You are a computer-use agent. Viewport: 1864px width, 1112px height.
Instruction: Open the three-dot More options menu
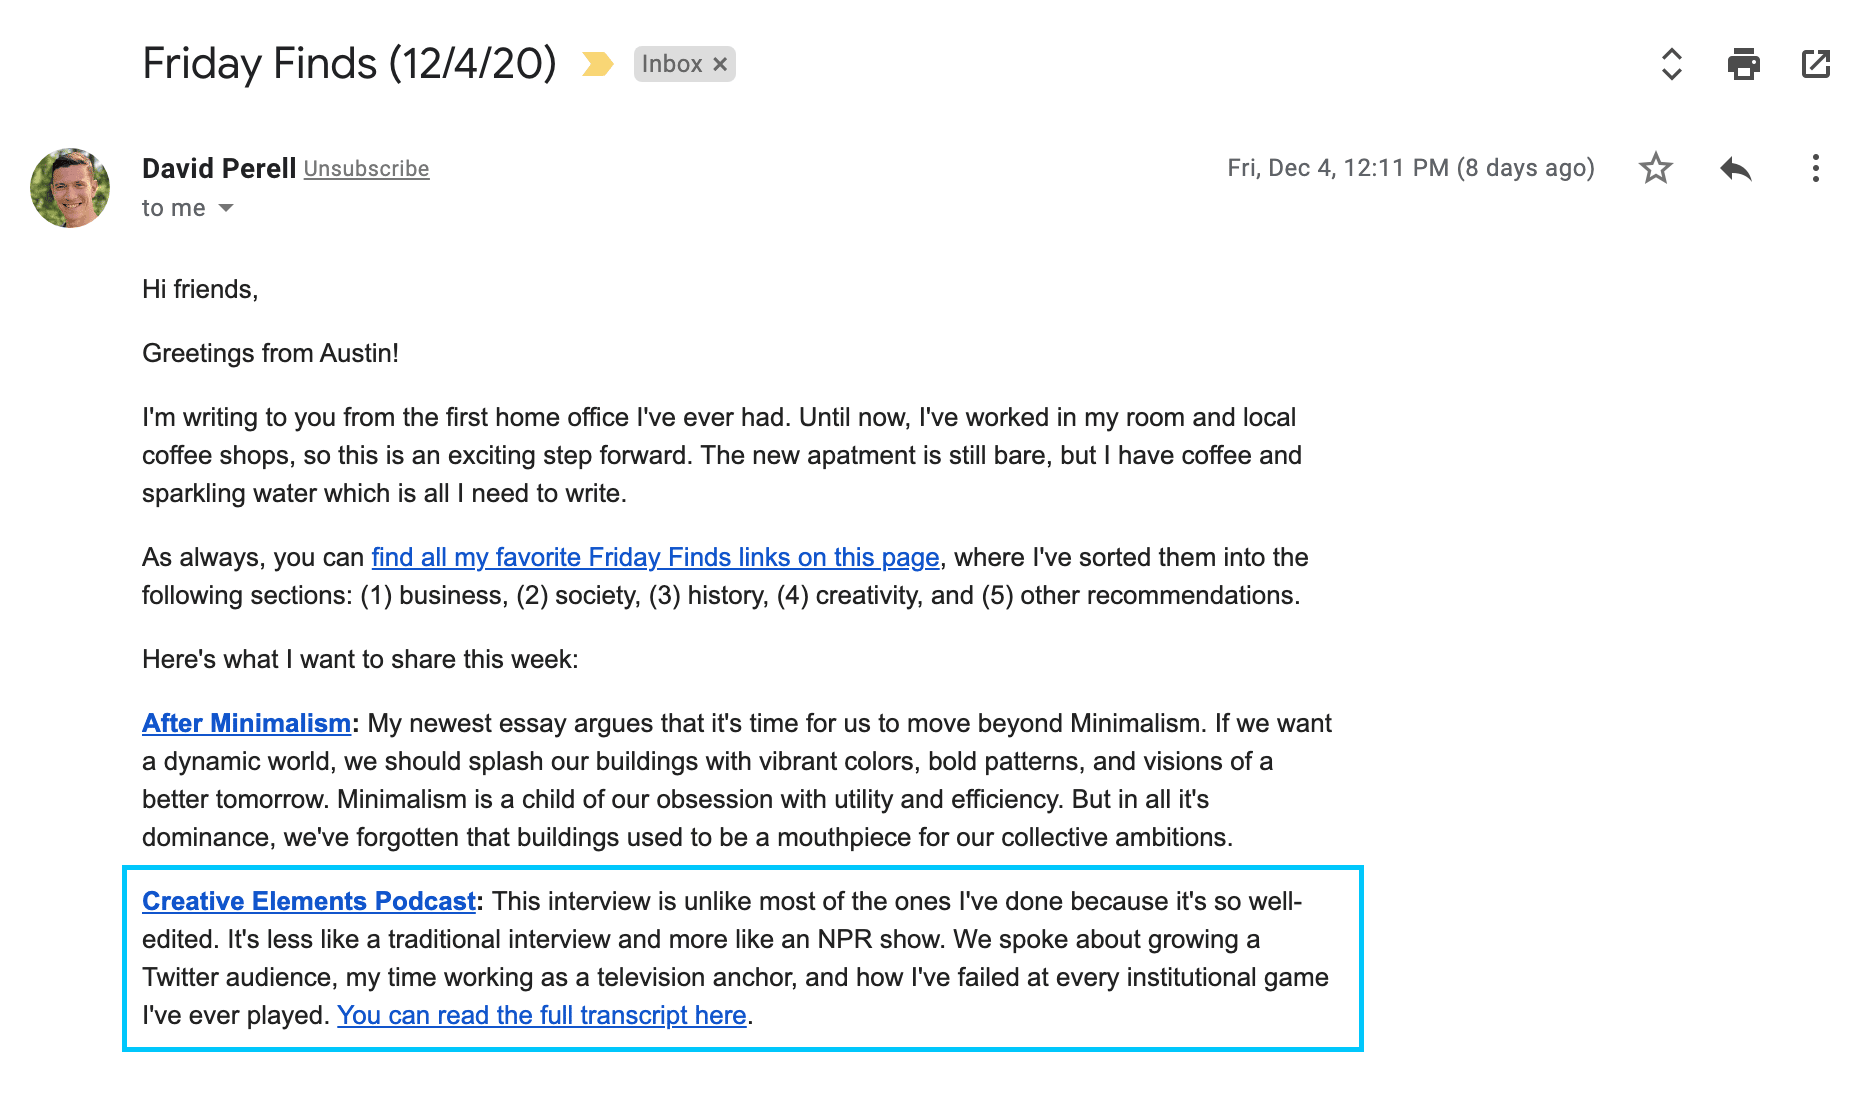(1815, 168)
